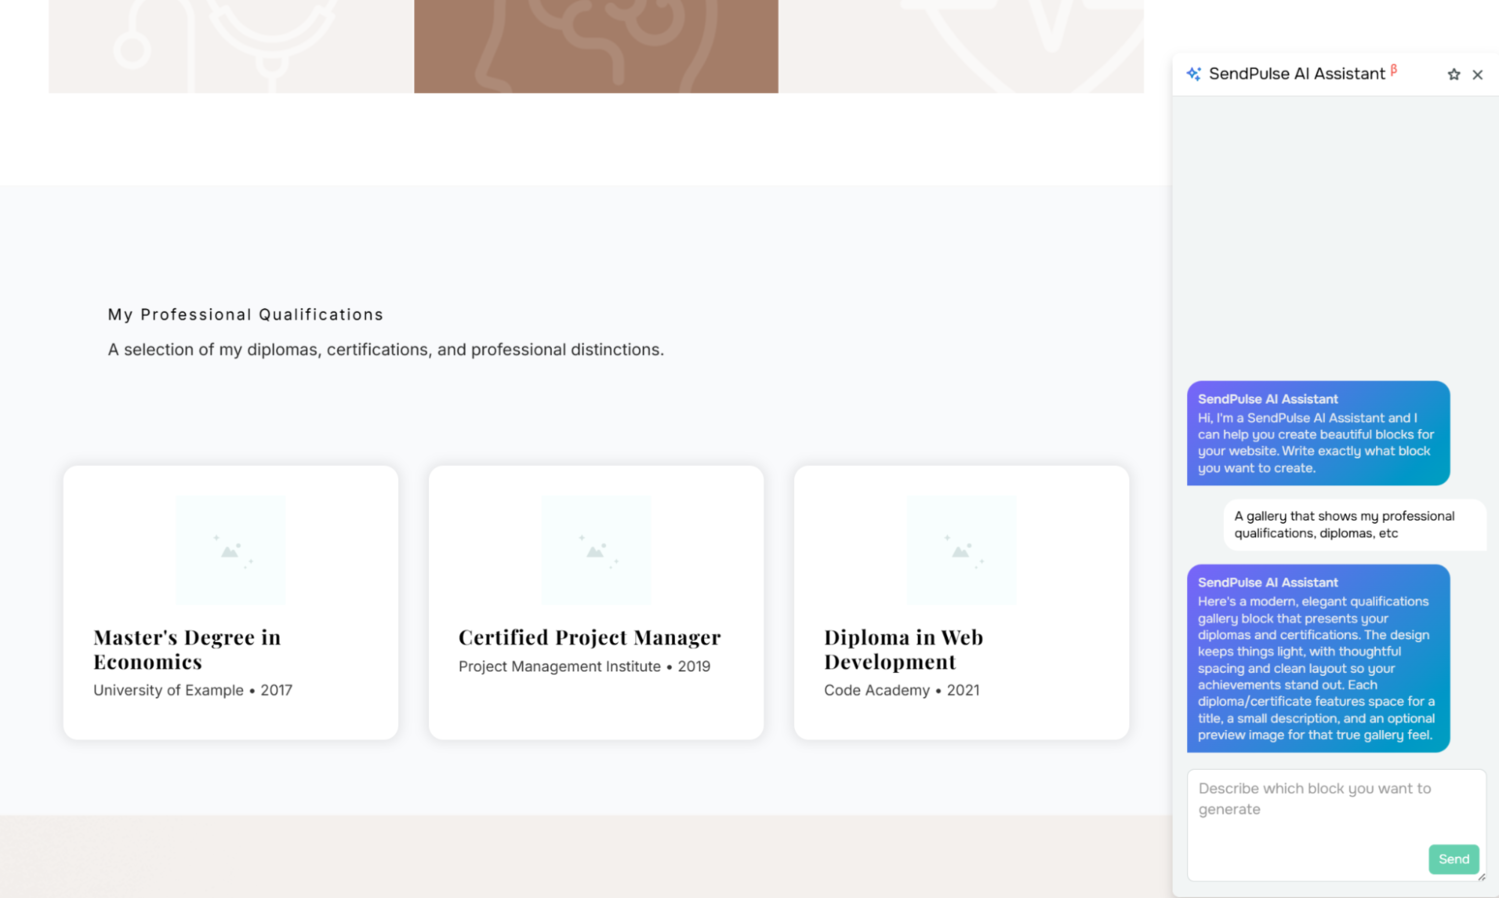
Task: Close the SendPulse AI Assistant panel
Action: (x=1478, y=74)
